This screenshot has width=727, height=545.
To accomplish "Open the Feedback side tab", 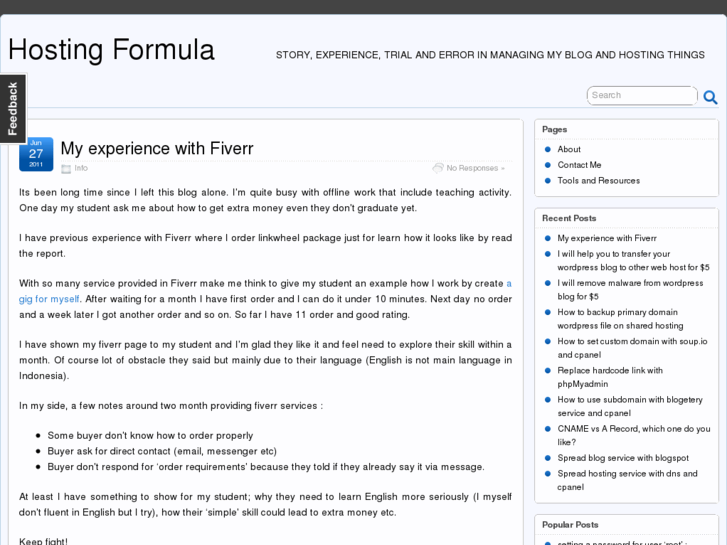I will [x=13, y=109].
